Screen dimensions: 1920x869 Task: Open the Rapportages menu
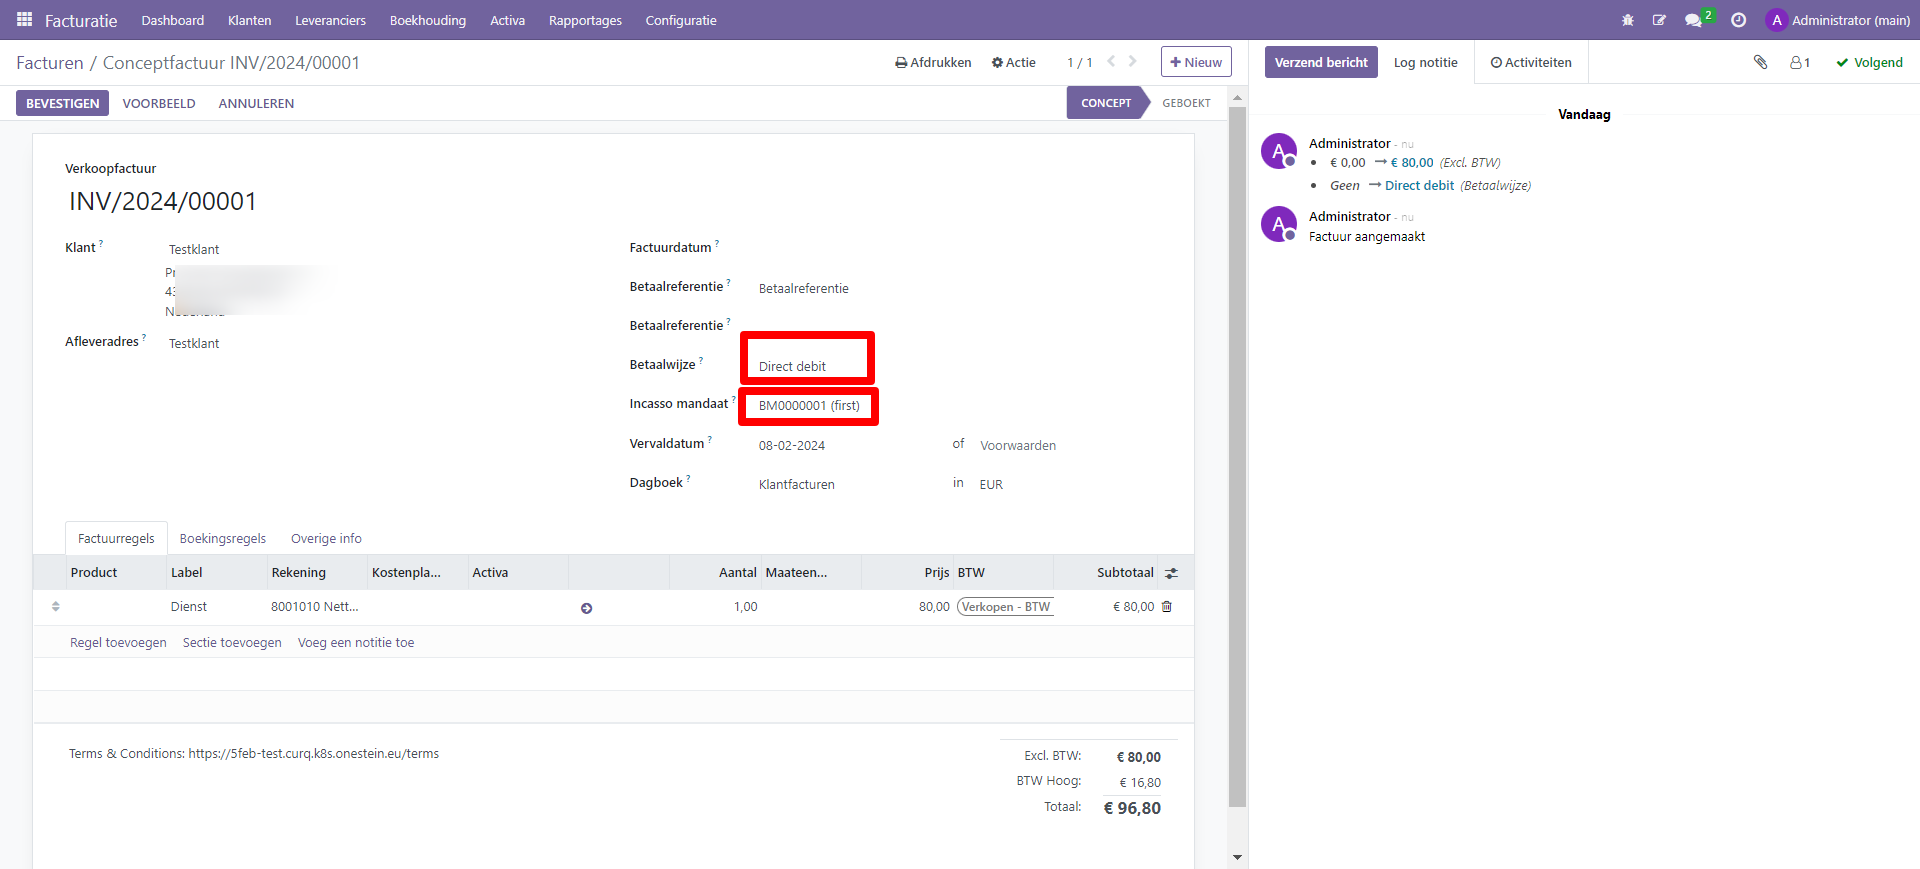pos(585,20)
